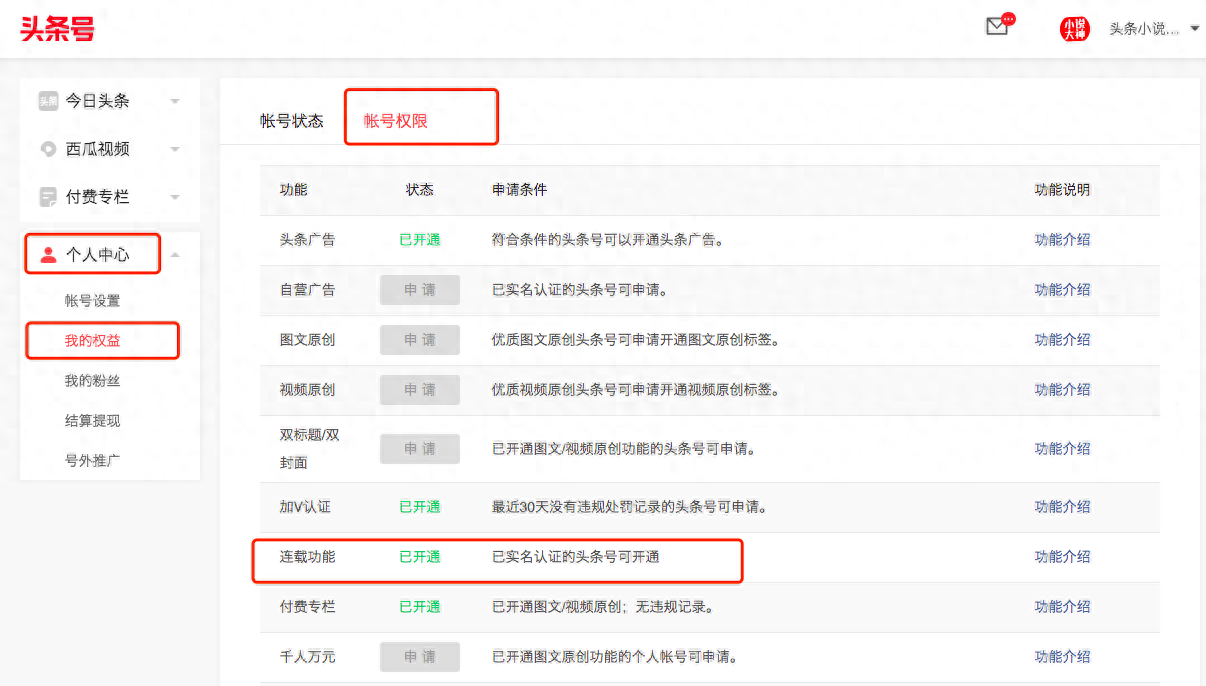Collapse the 个人中心 menu arrow

175,255
